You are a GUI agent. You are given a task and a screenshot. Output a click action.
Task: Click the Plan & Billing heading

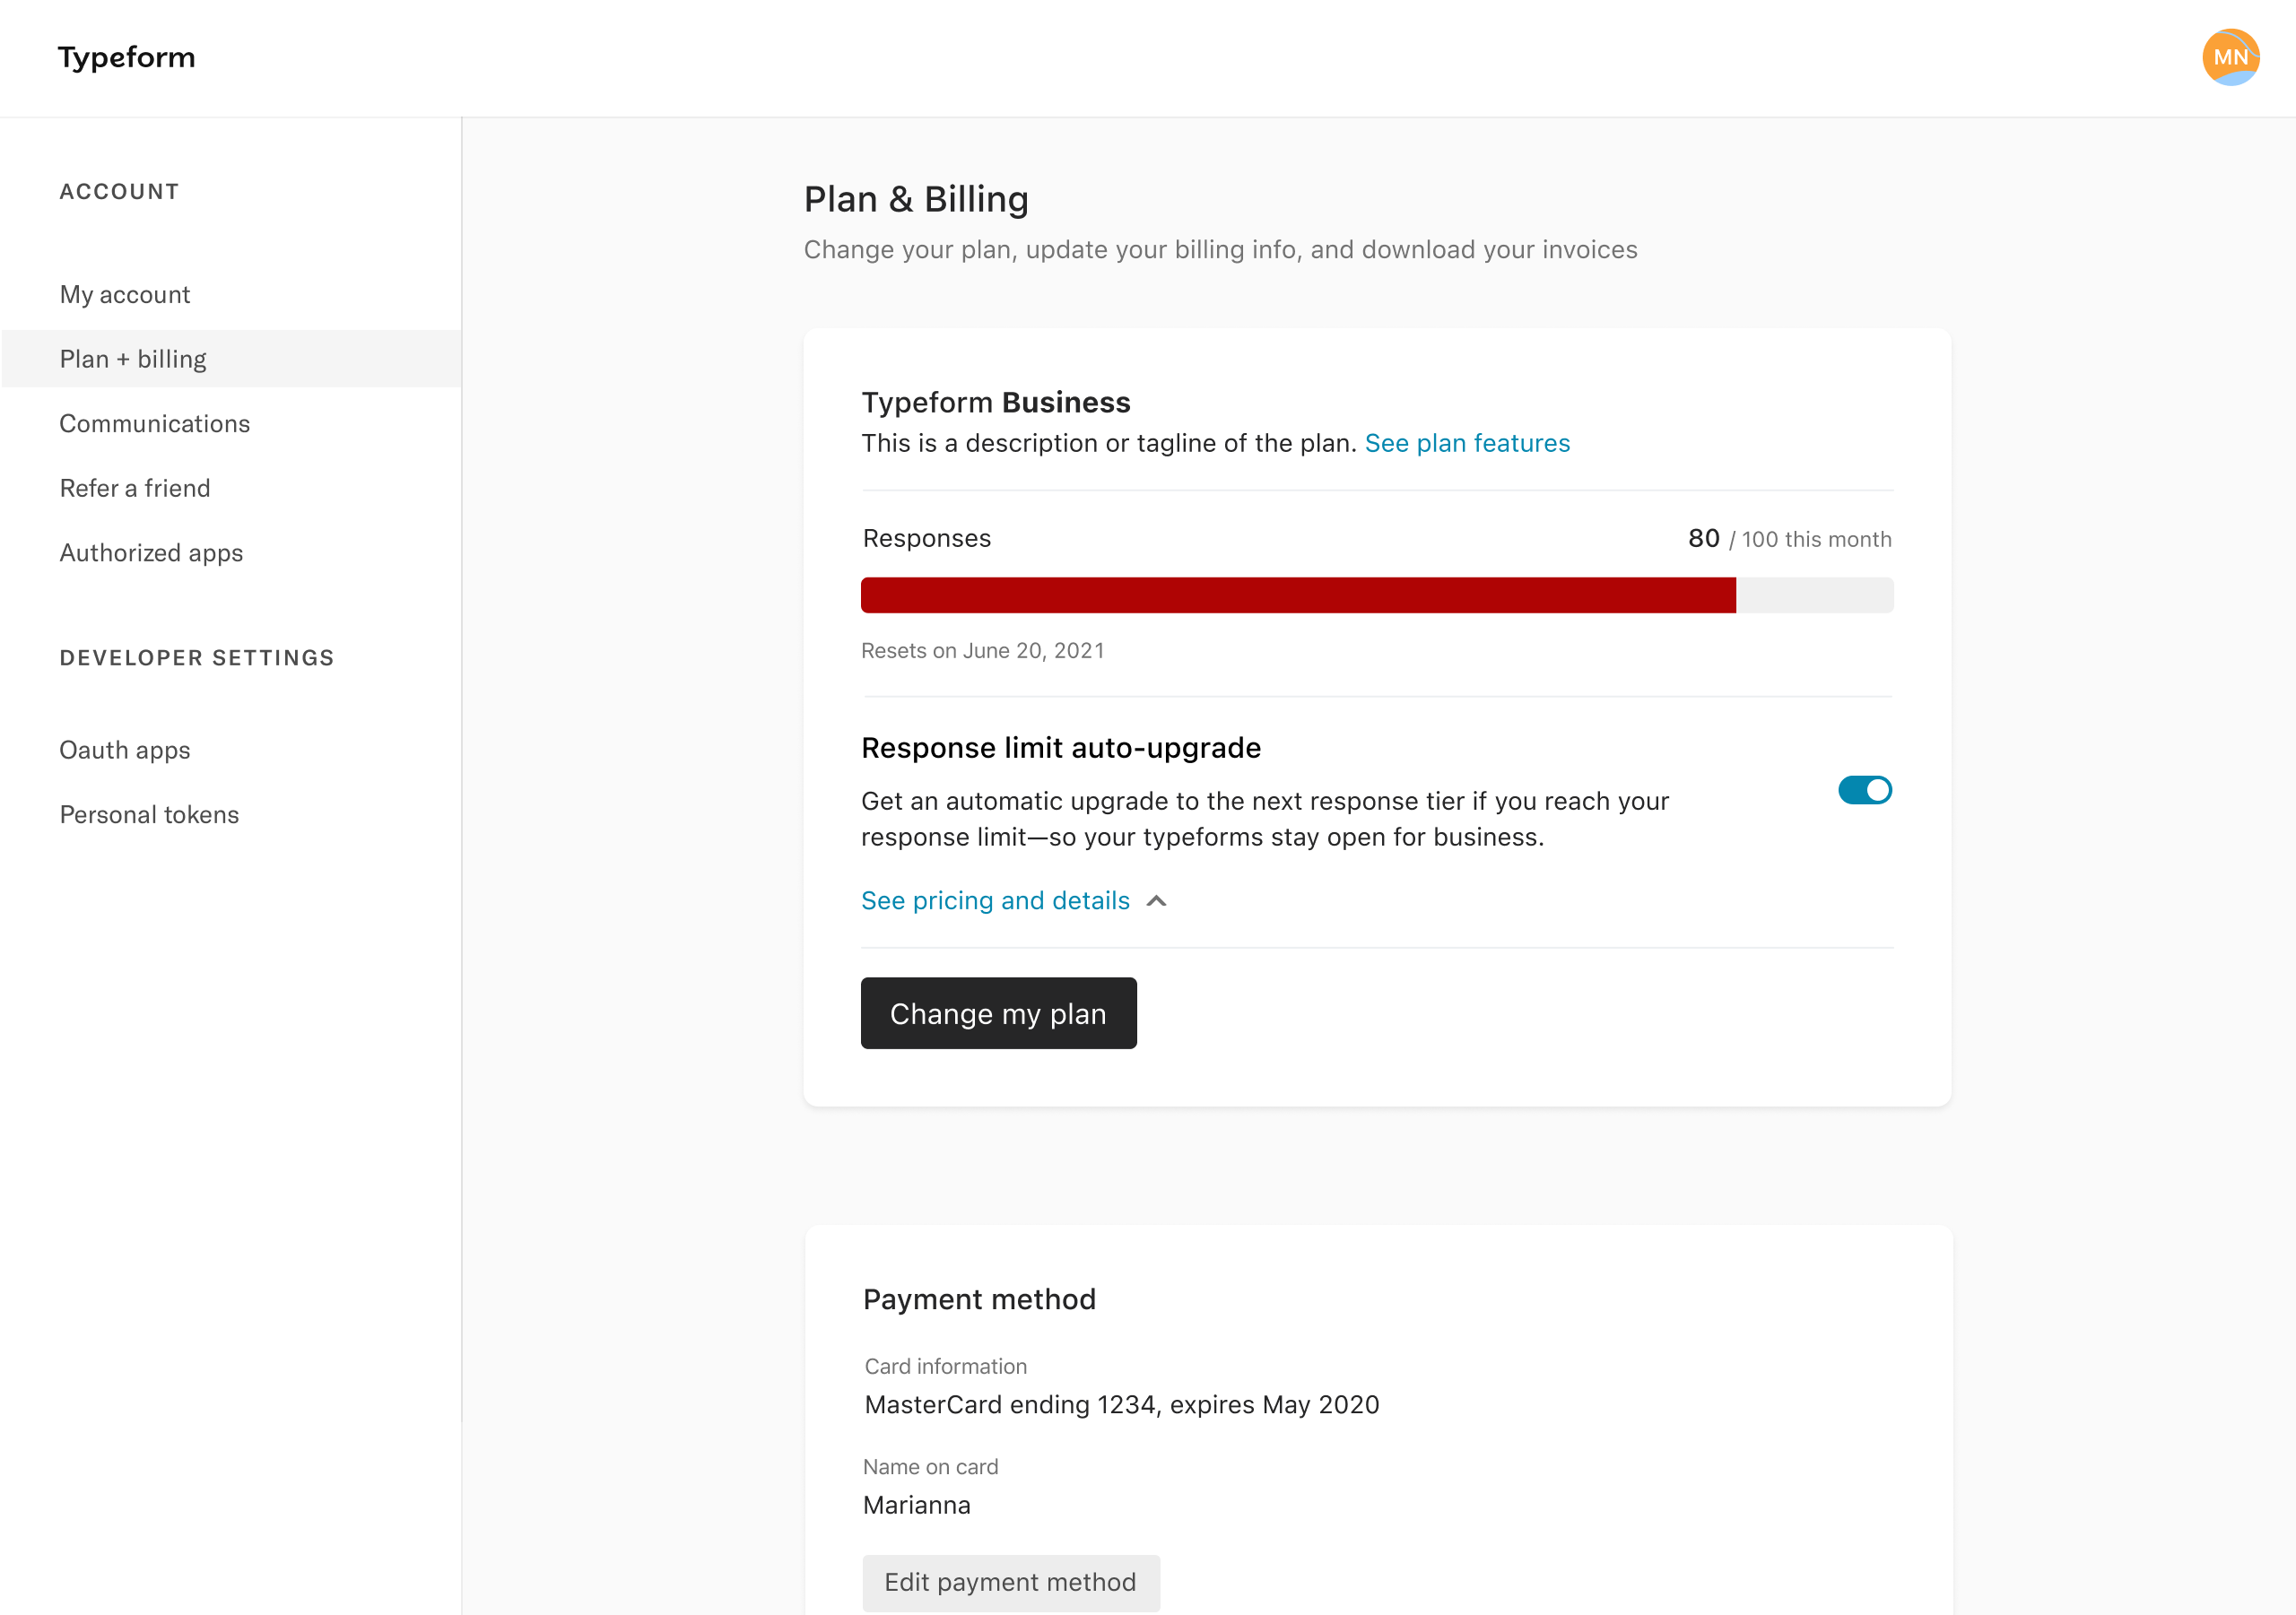[x=916, y=199]
